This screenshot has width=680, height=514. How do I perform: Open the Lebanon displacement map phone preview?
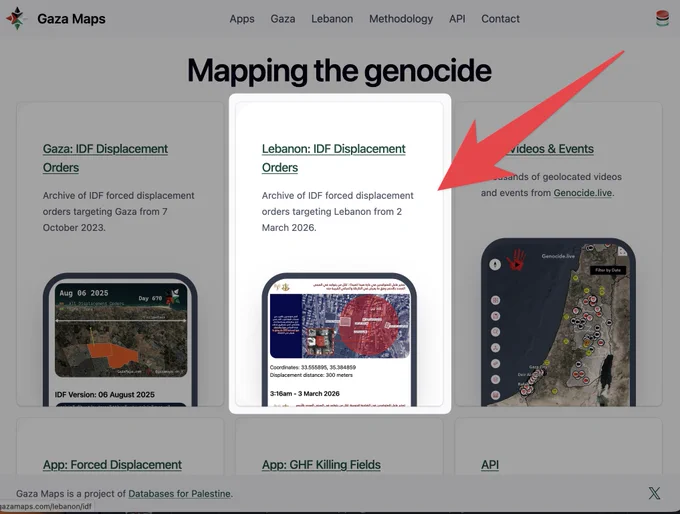click(339, 340)
